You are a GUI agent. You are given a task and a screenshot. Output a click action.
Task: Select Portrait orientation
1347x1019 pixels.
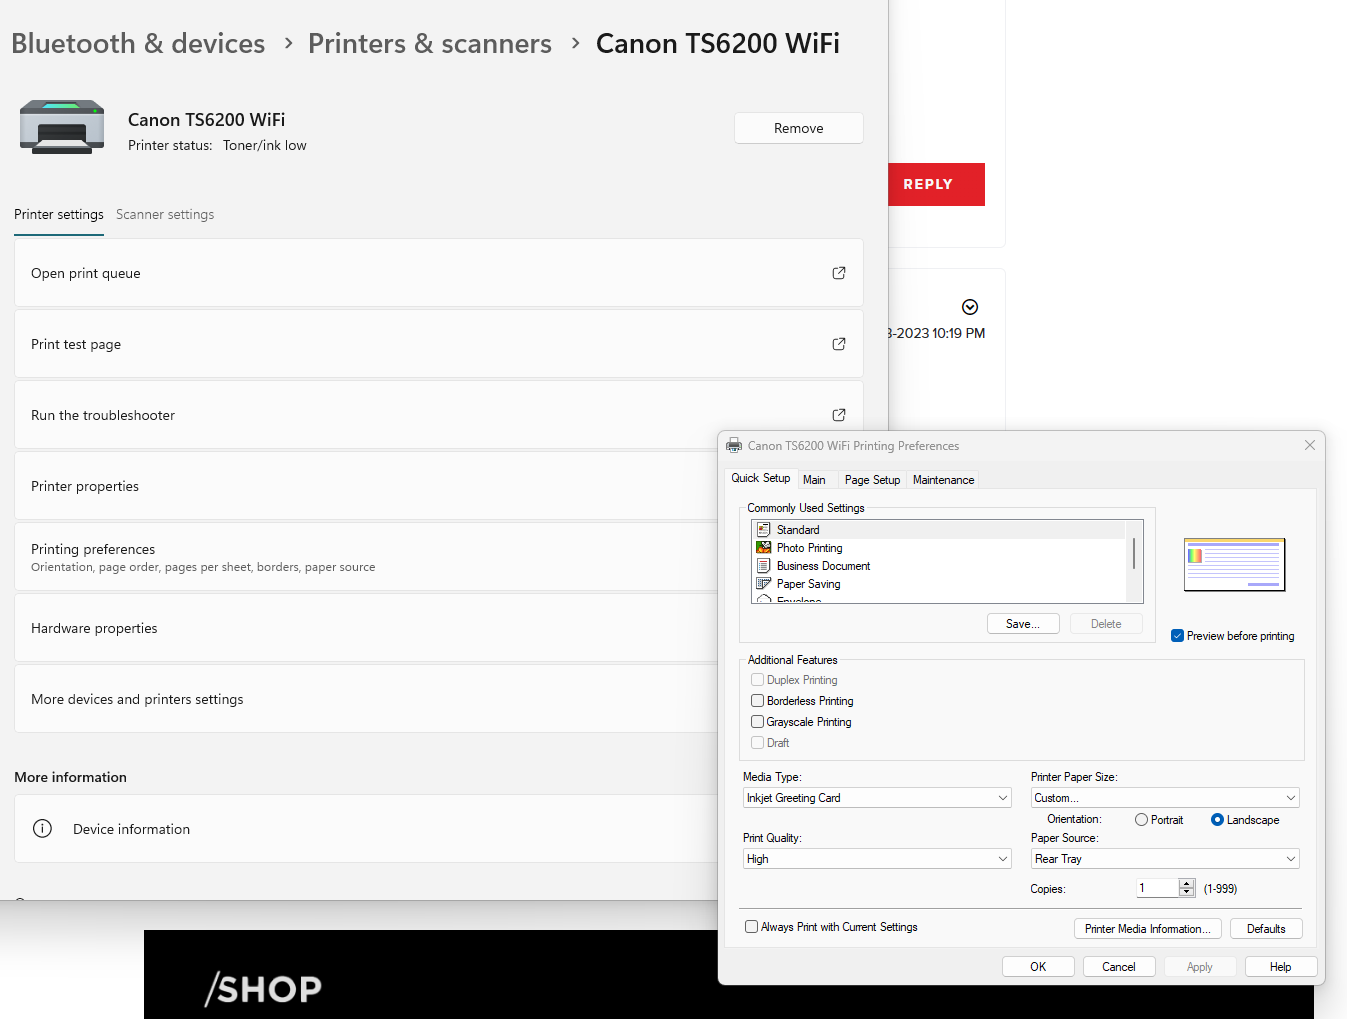click(x=1140, y=819)
